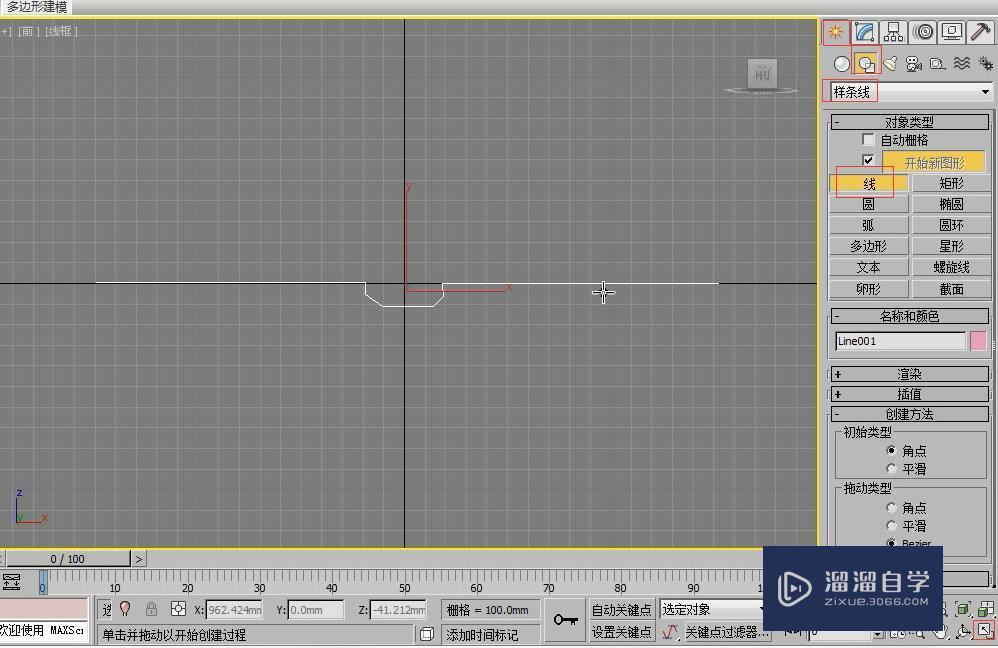This screenshot has width=998, height=648.
Task: Select the Geometry sphere category icon
Action: (x=842, y=64)
